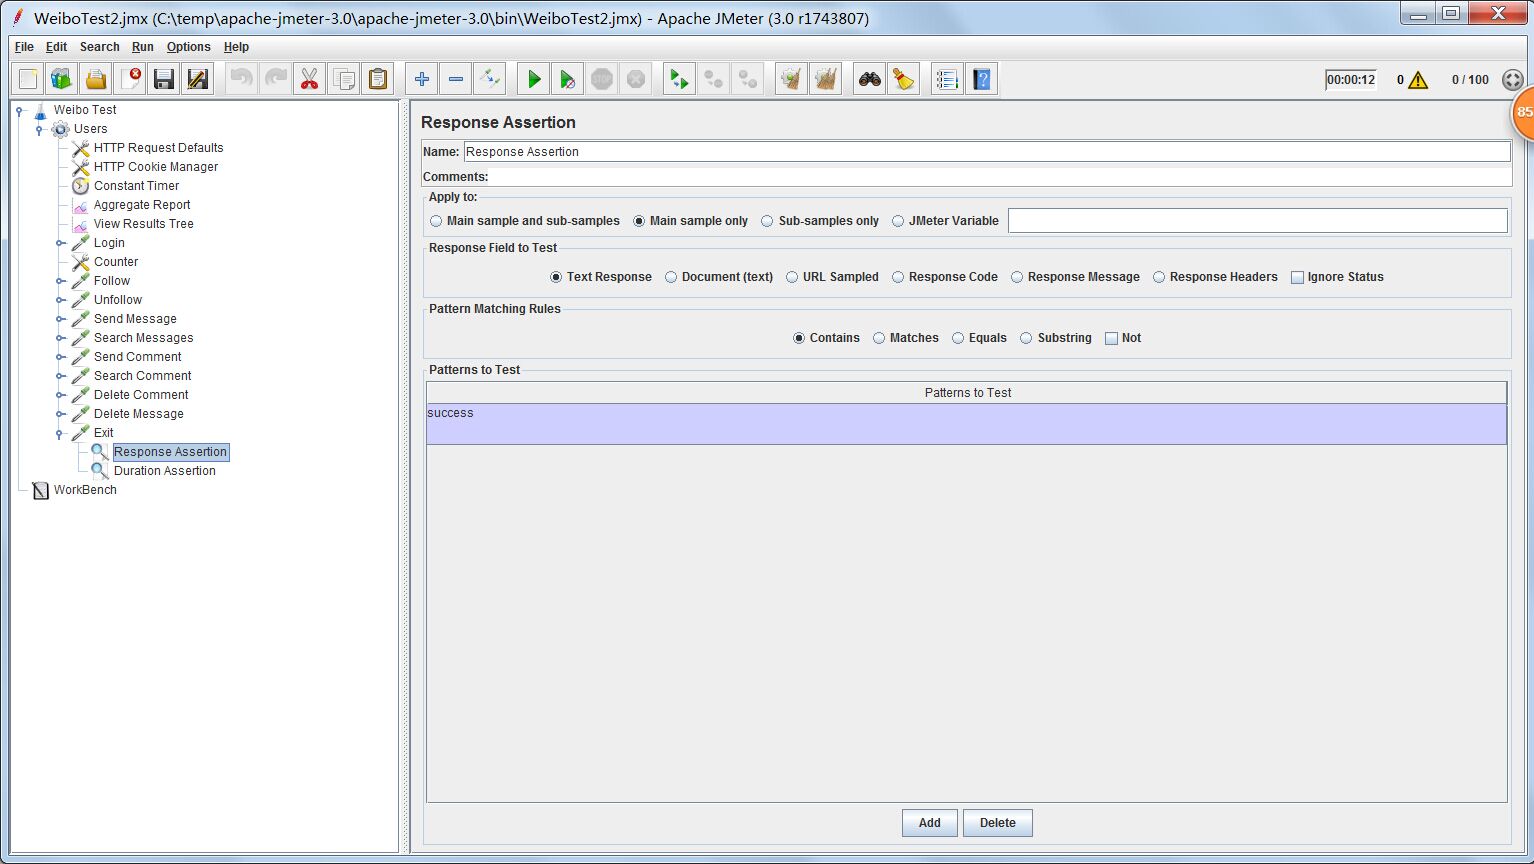
Task: Open the Templates toolbar icon
Action: 62,79
